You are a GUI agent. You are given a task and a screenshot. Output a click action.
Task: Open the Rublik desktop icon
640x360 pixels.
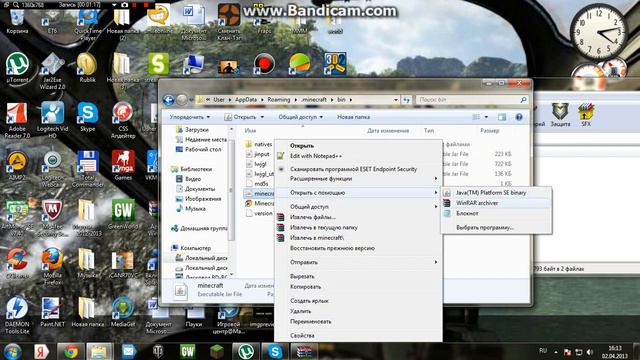[87, 67]
